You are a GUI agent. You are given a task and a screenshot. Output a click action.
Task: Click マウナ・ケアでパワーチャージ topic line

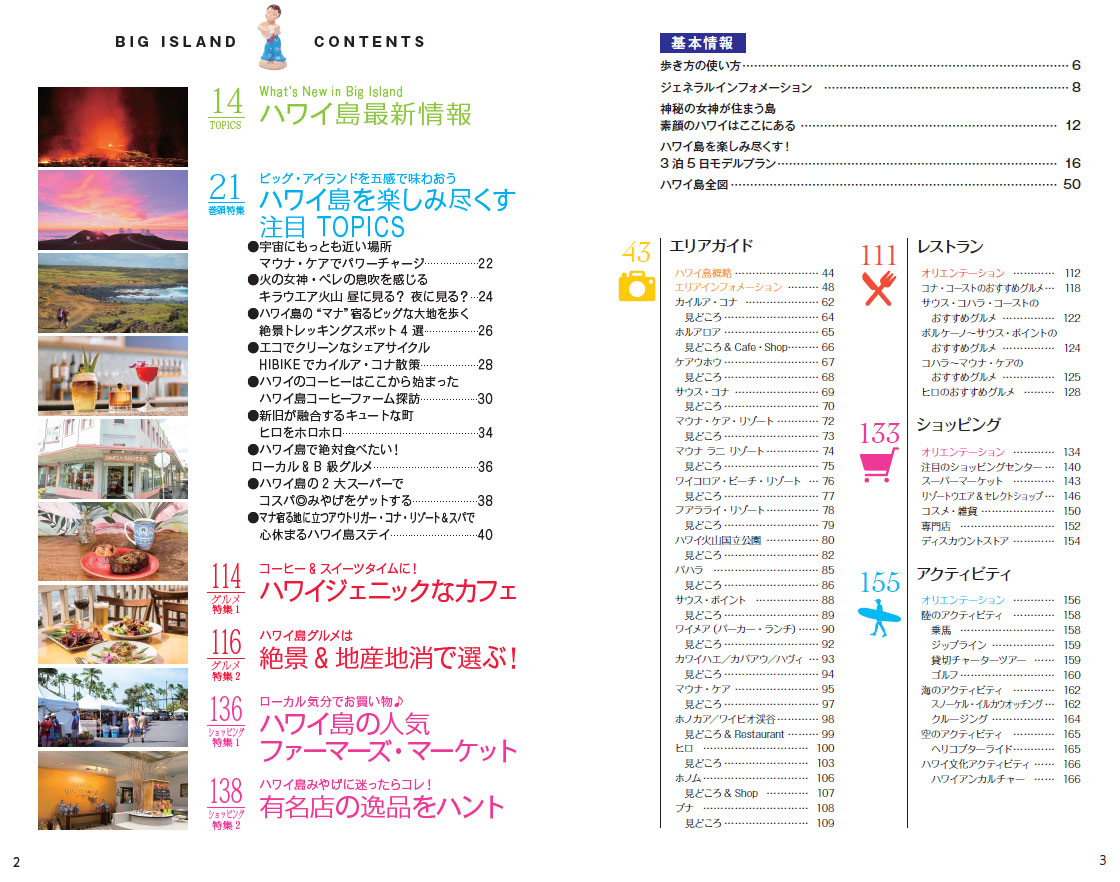click(376, 264)
